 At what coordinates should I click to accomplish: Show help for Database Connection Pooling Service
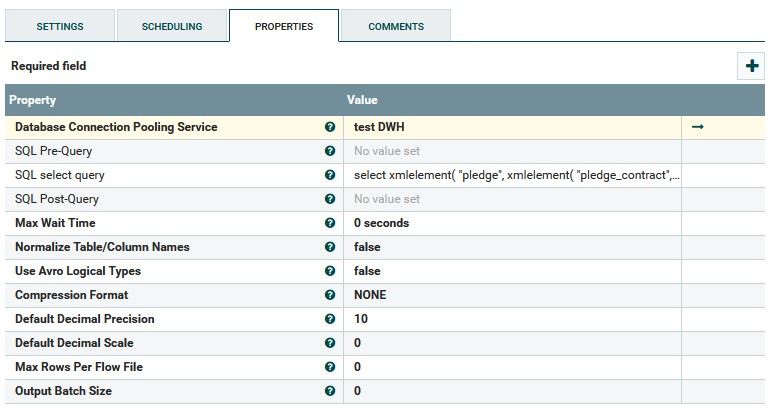(x=330, y=127)
